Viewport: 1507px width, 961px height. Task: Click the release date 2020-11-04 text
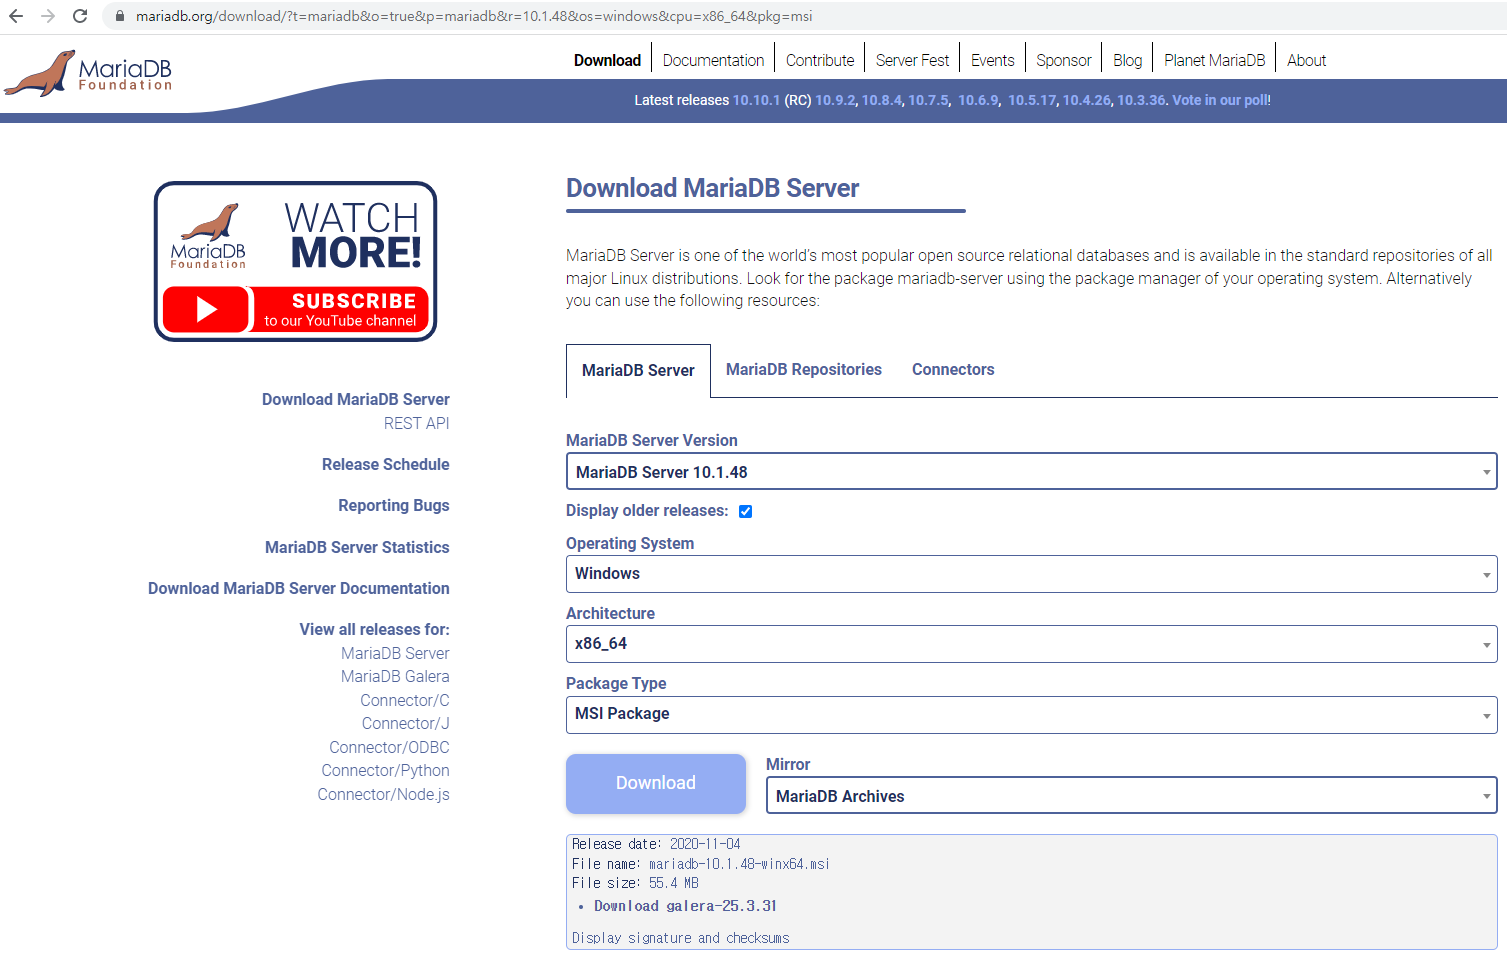click(705, 844)
